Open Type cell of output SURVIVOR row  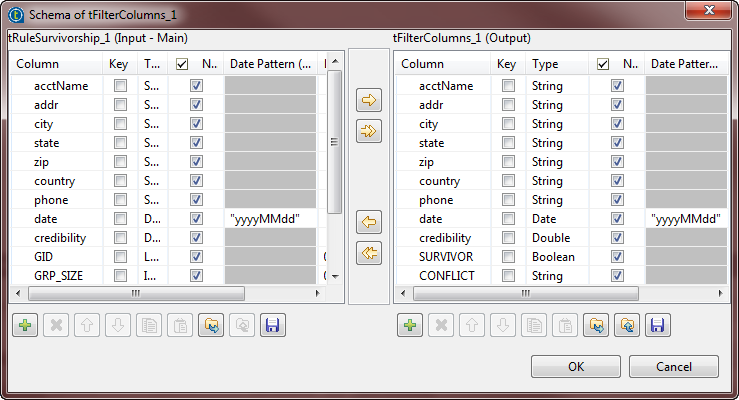[x=557, y=257]
